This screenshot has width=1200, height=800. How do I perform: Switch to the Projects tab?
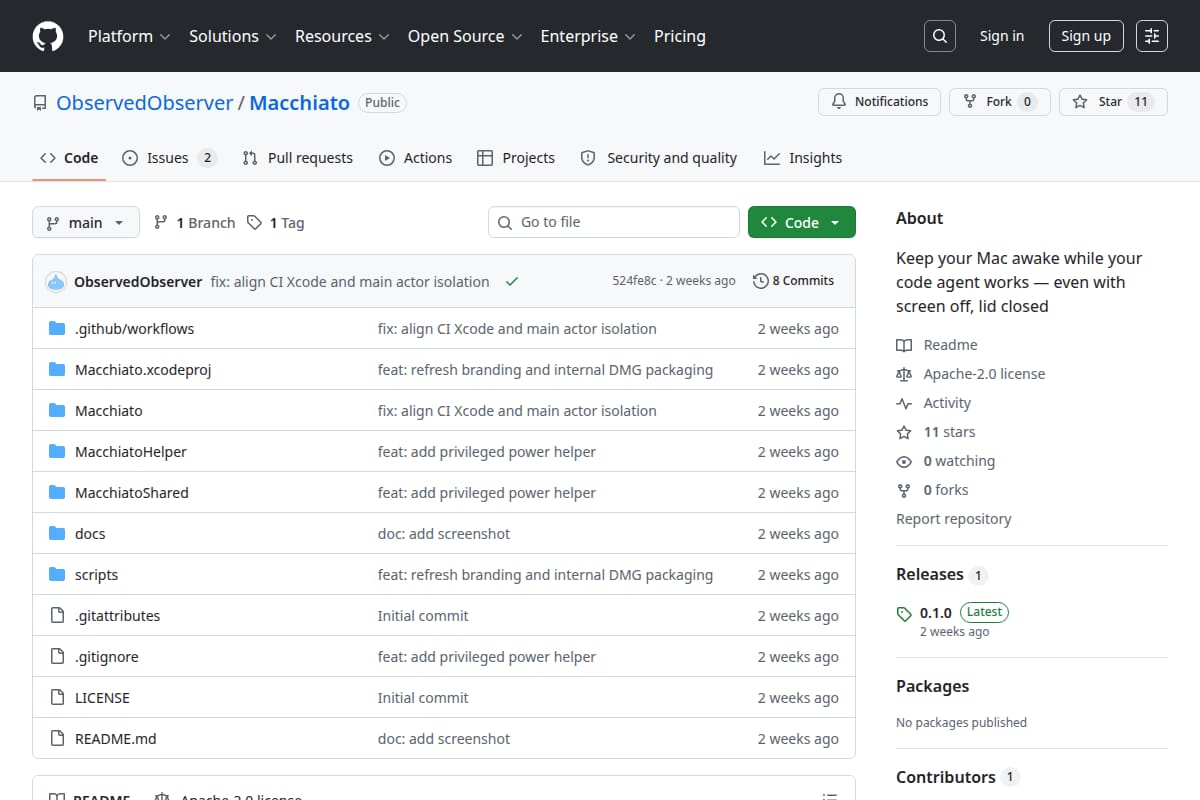pos(516,158)
